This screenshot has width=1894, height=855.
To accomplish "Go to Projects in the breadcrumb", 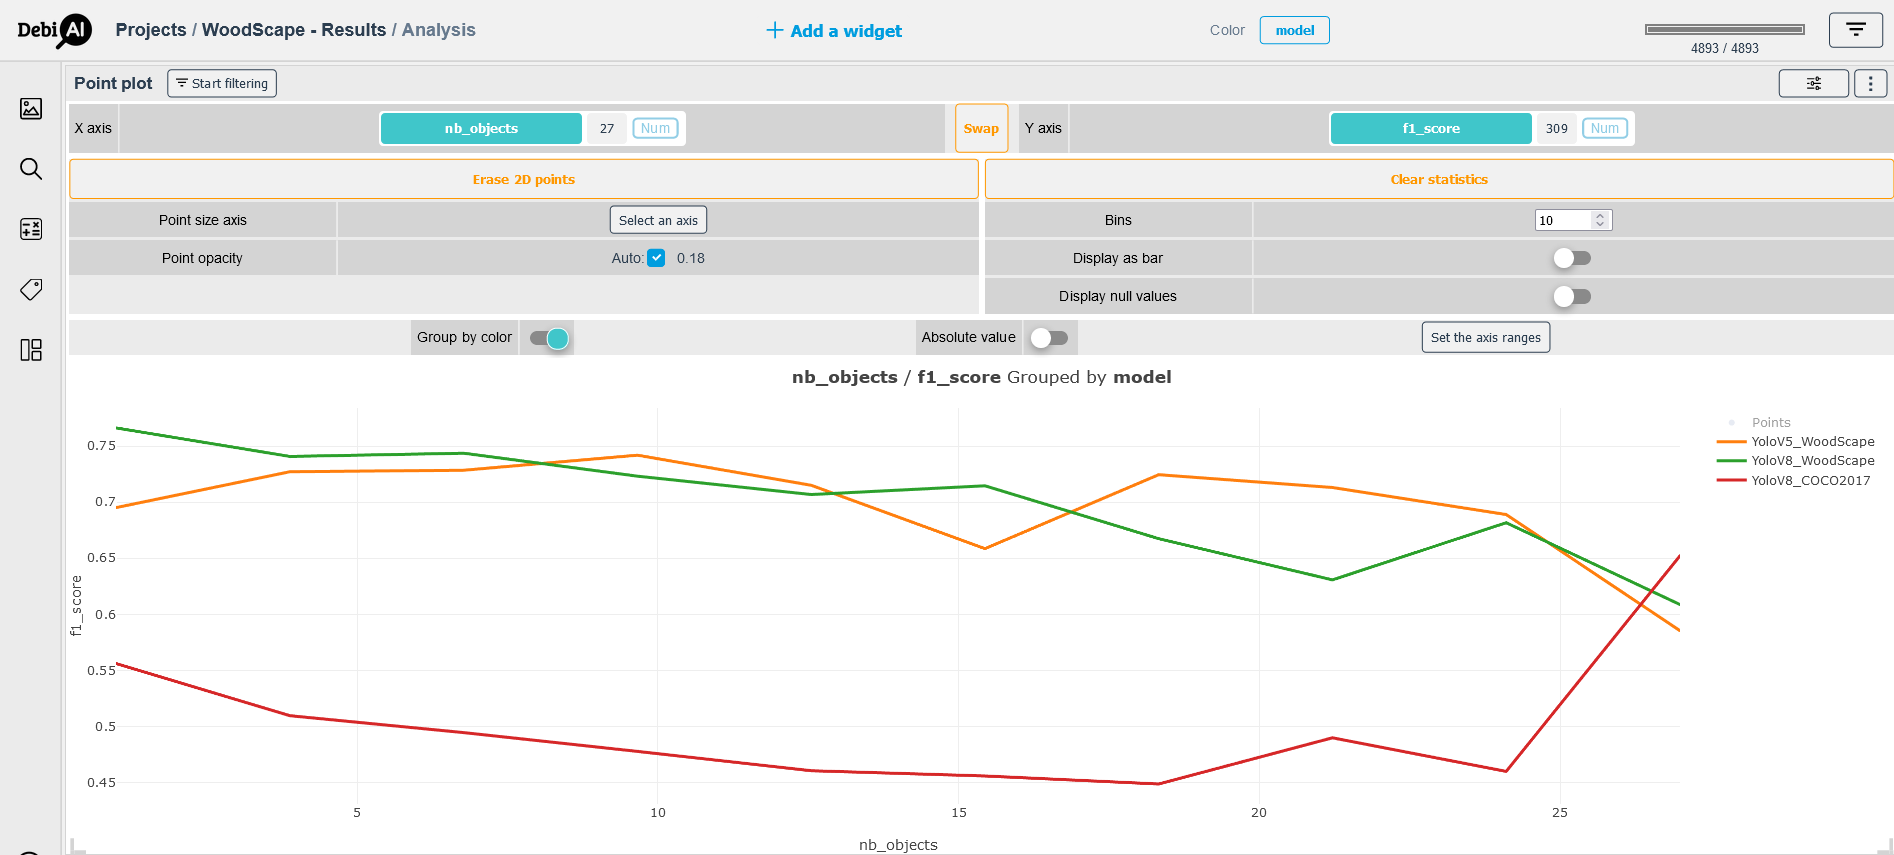I will (x=151, y=30).
